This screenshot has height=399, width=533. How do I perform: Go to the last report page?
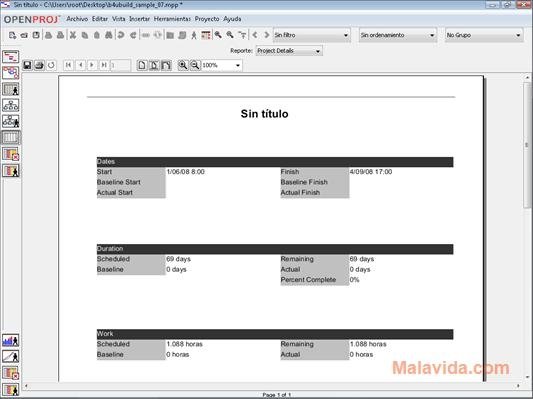pyautogui.click(x=104, y=65)
